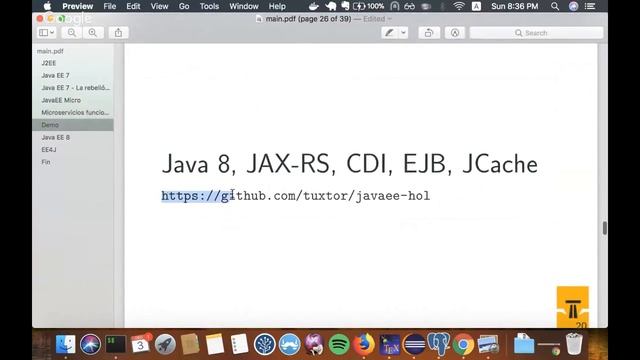Open the PostgreSQL elephant in dock

pyautogui.click(x=439, y=344)
